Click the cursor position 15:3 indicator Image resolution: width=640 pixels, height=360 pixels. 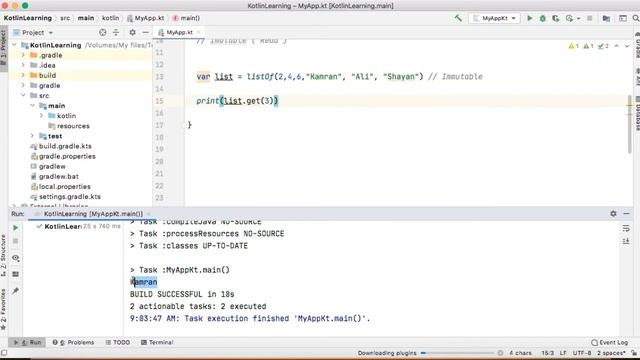[548, 353]
